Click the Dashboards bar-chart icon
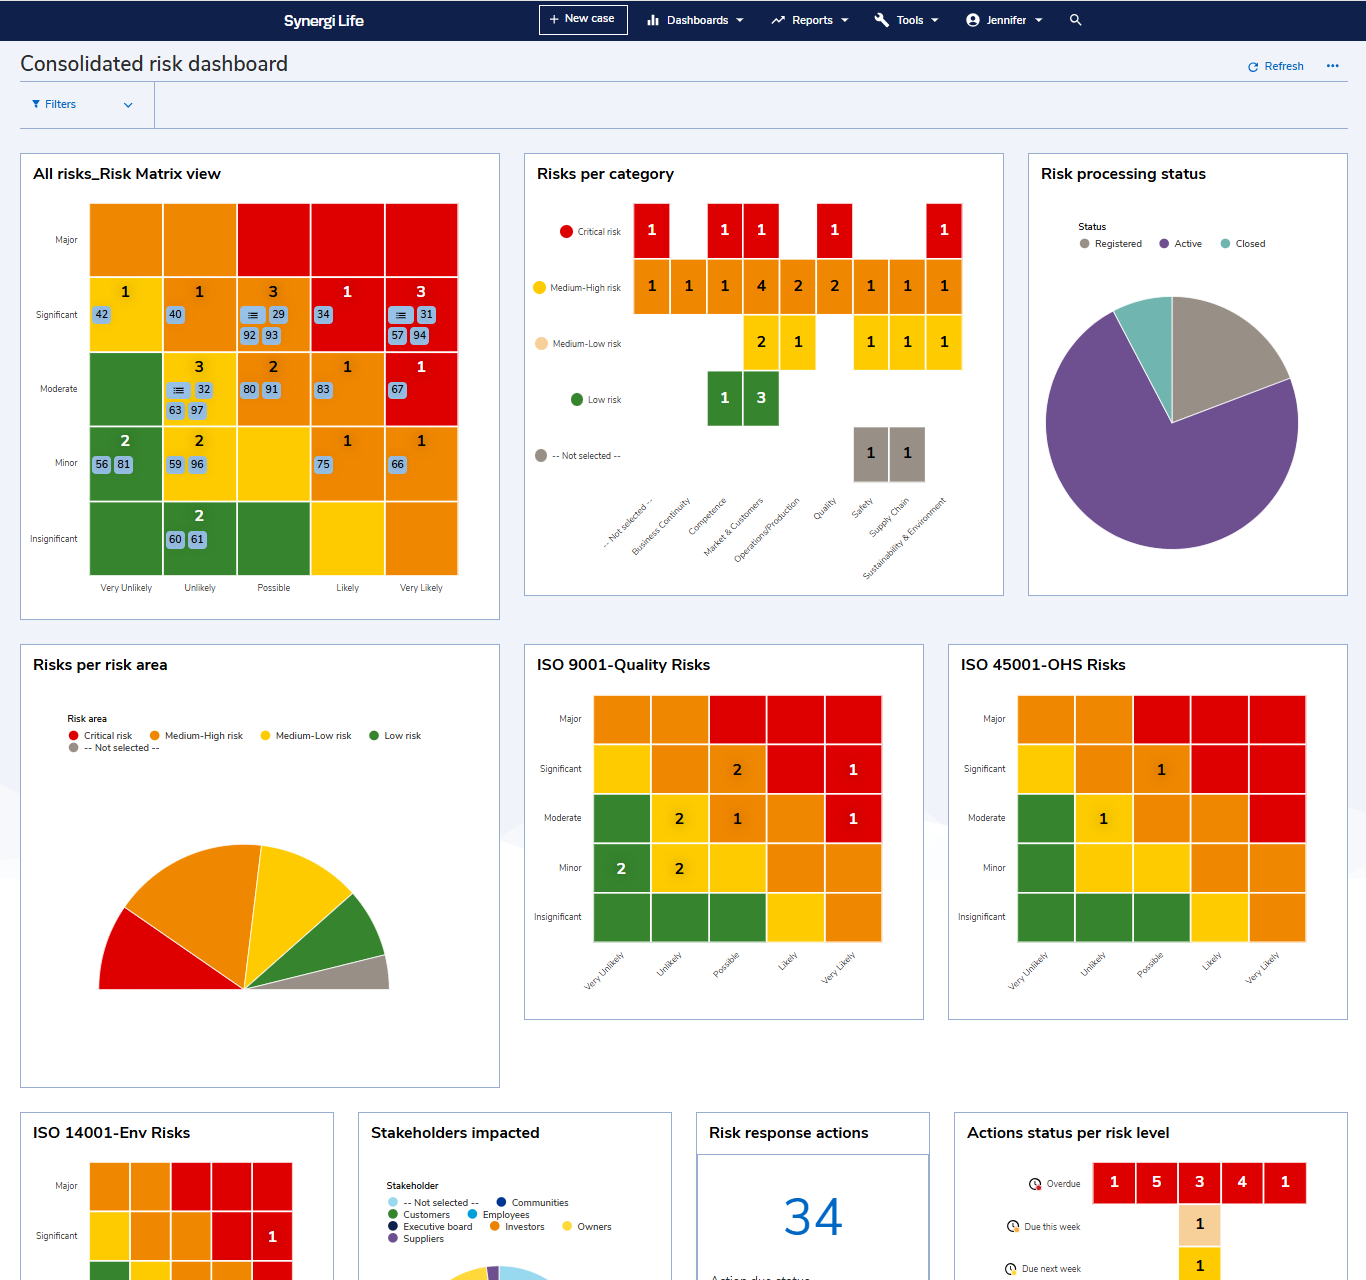1366x1280 pixels. pos(652,20)
